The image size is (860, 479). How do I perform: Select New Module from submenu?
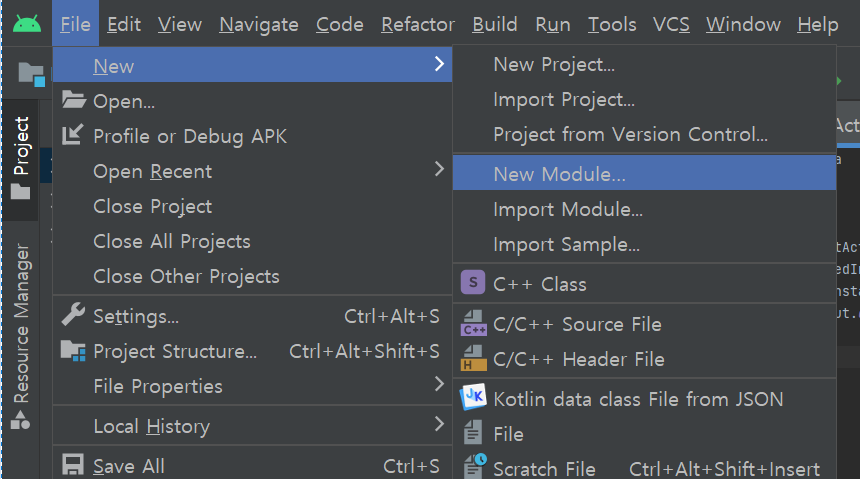coord(559,174)
